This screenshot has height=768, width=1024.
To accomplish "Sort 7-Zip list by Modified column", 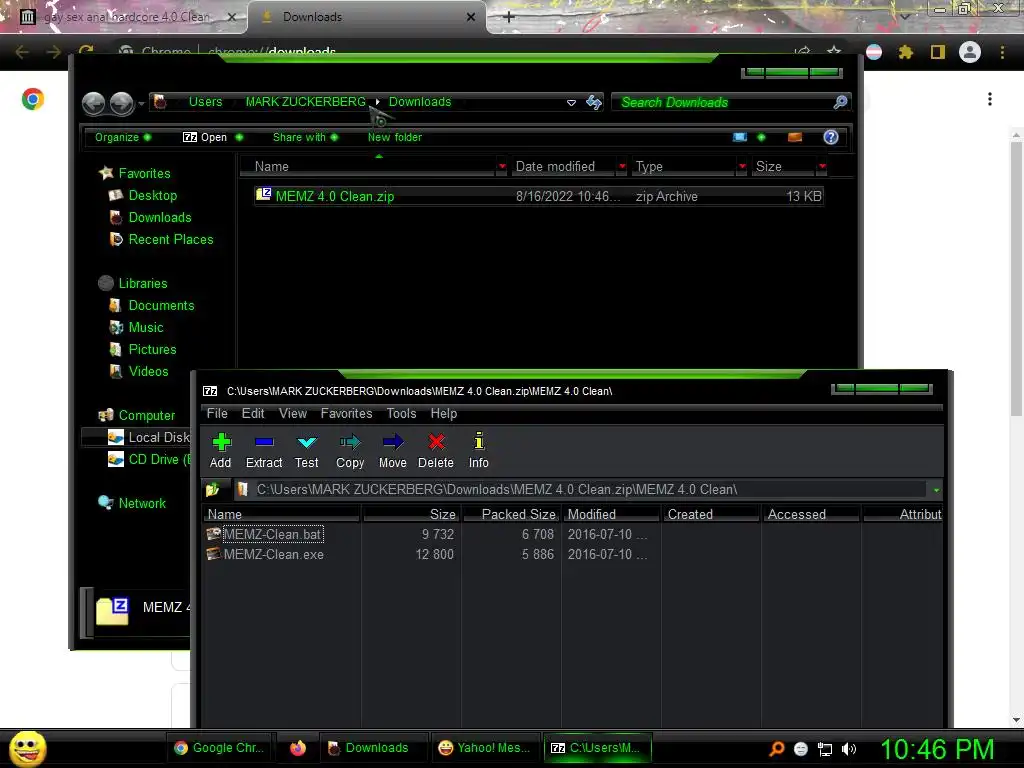I will pyautogui.click(x=612, y=515).
